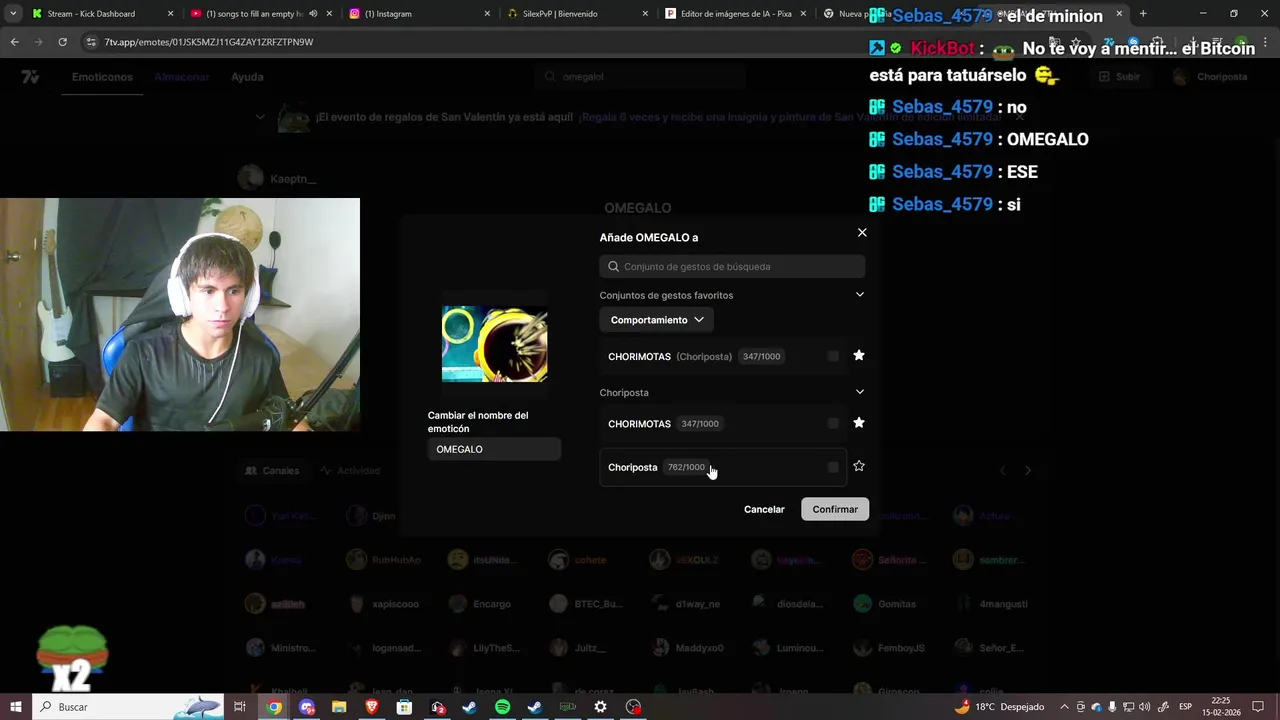The height and width of the screenshot is (720, 1280).
Task: Collapse the Choriposta section chevron
Action: (x=859, y=392)
